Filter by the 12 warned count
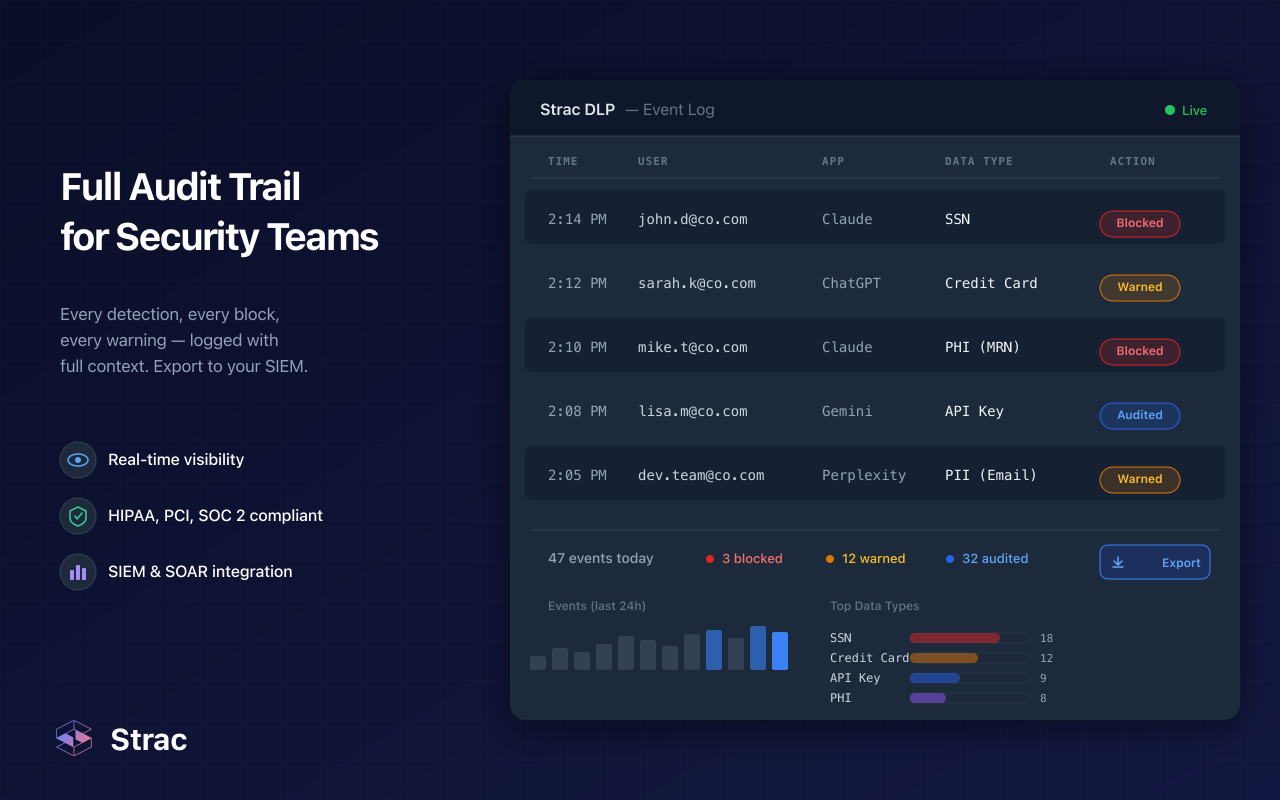 pos(873,559)
